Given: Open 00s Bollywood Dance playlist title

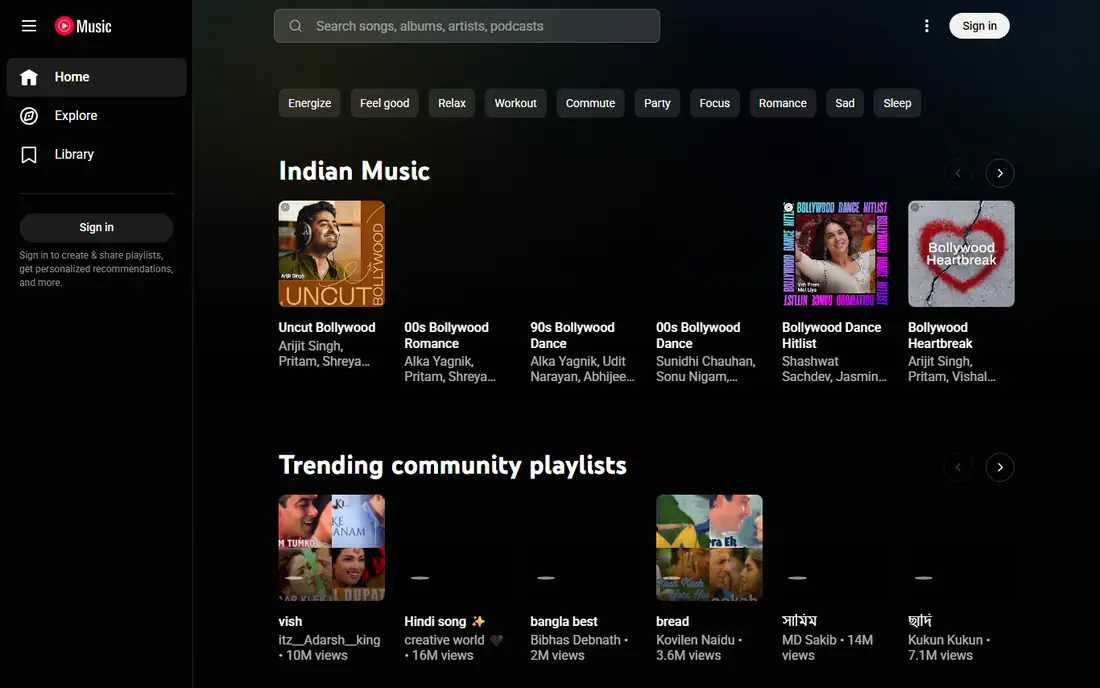Looking at the screenshot, I should click(x=698, y=335).
